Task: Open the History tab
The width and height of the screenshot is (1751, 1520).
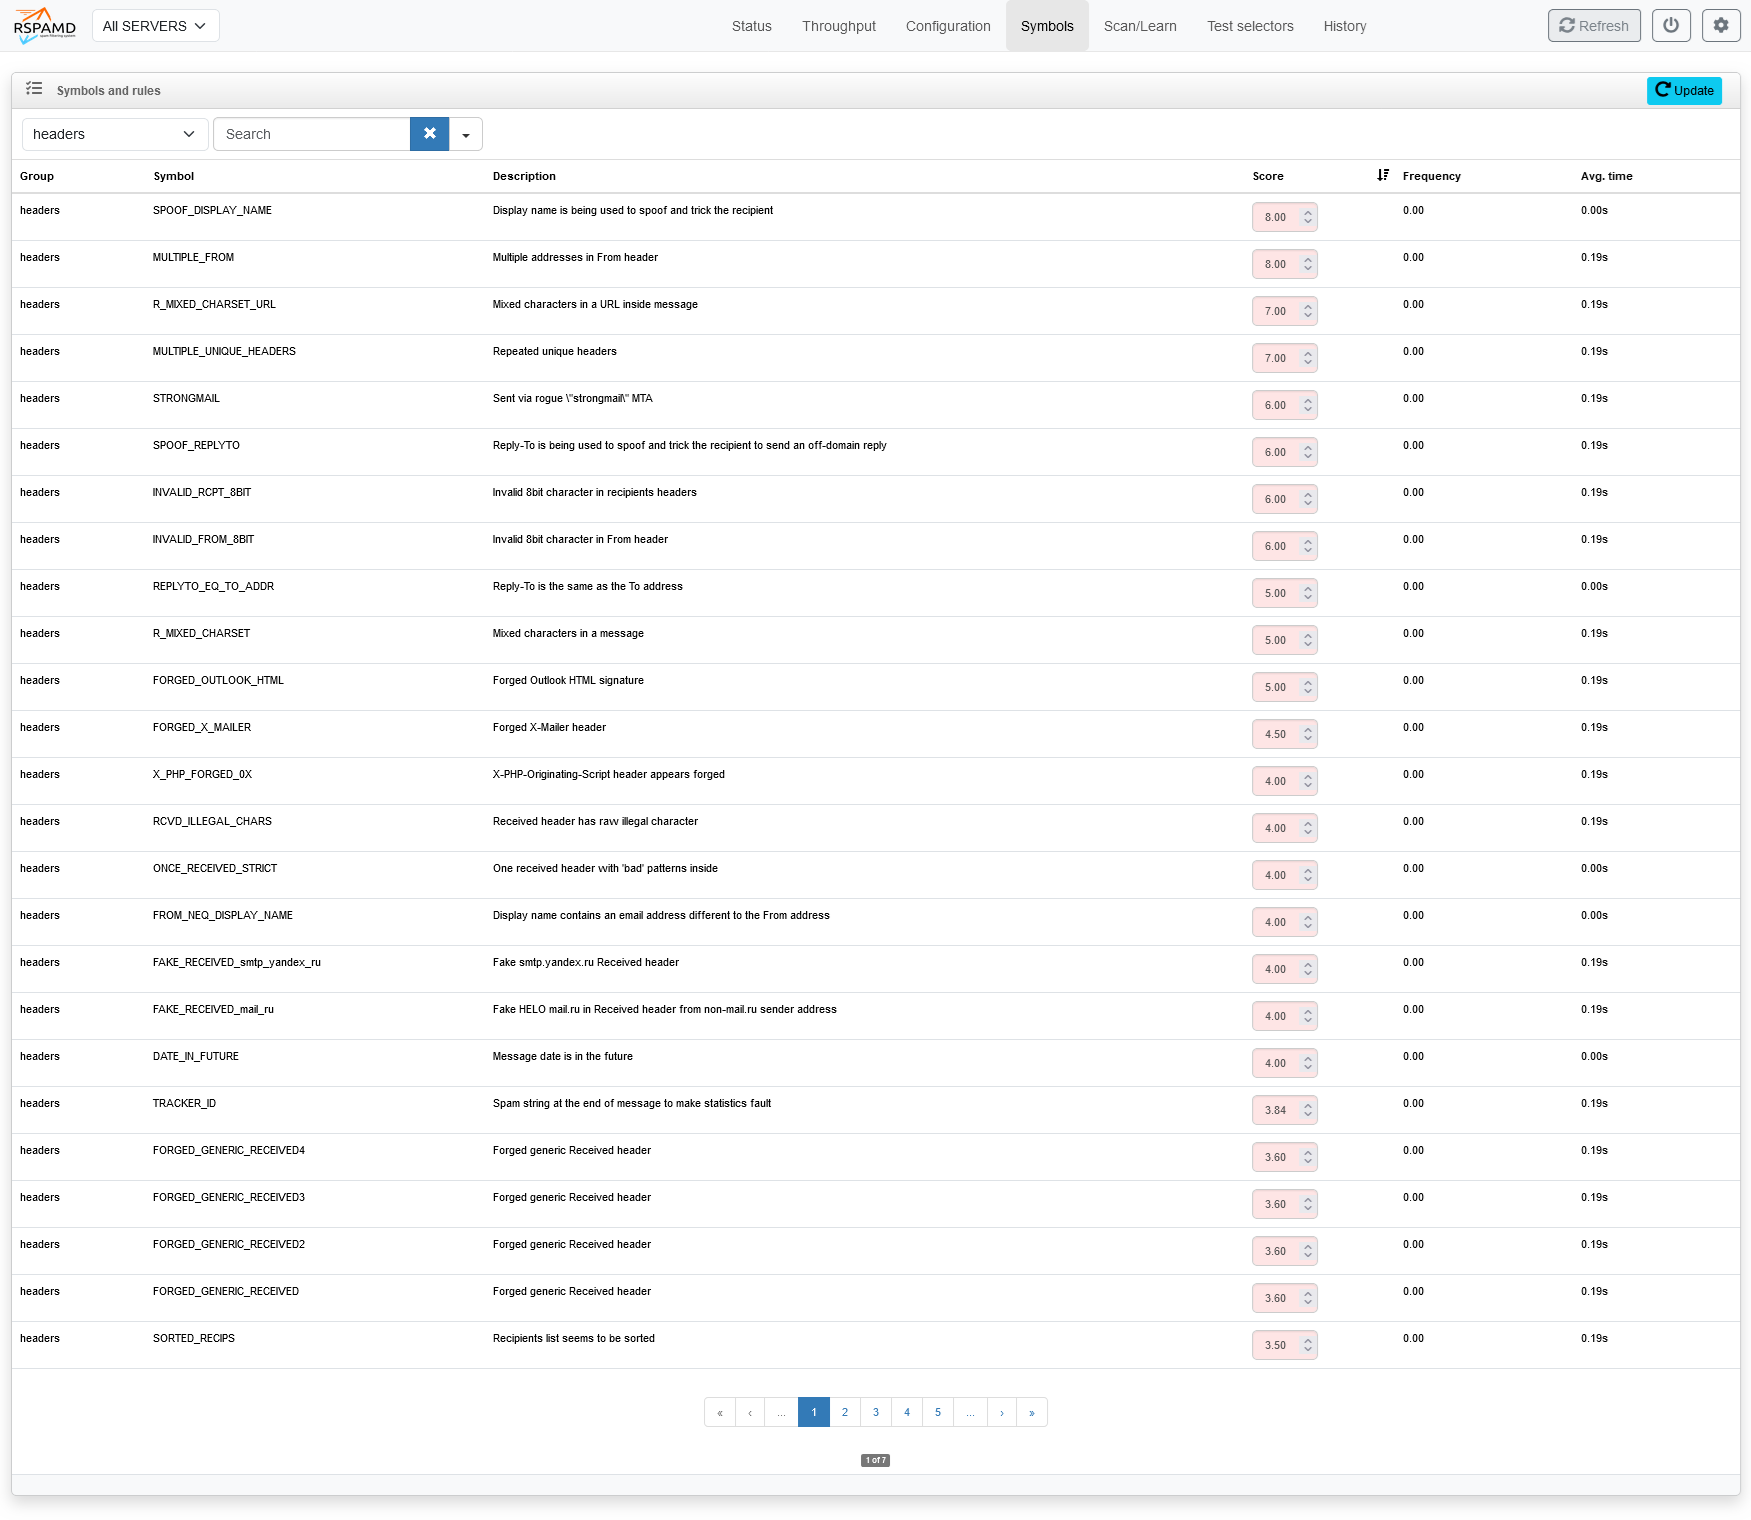Action: [1345, 26]
